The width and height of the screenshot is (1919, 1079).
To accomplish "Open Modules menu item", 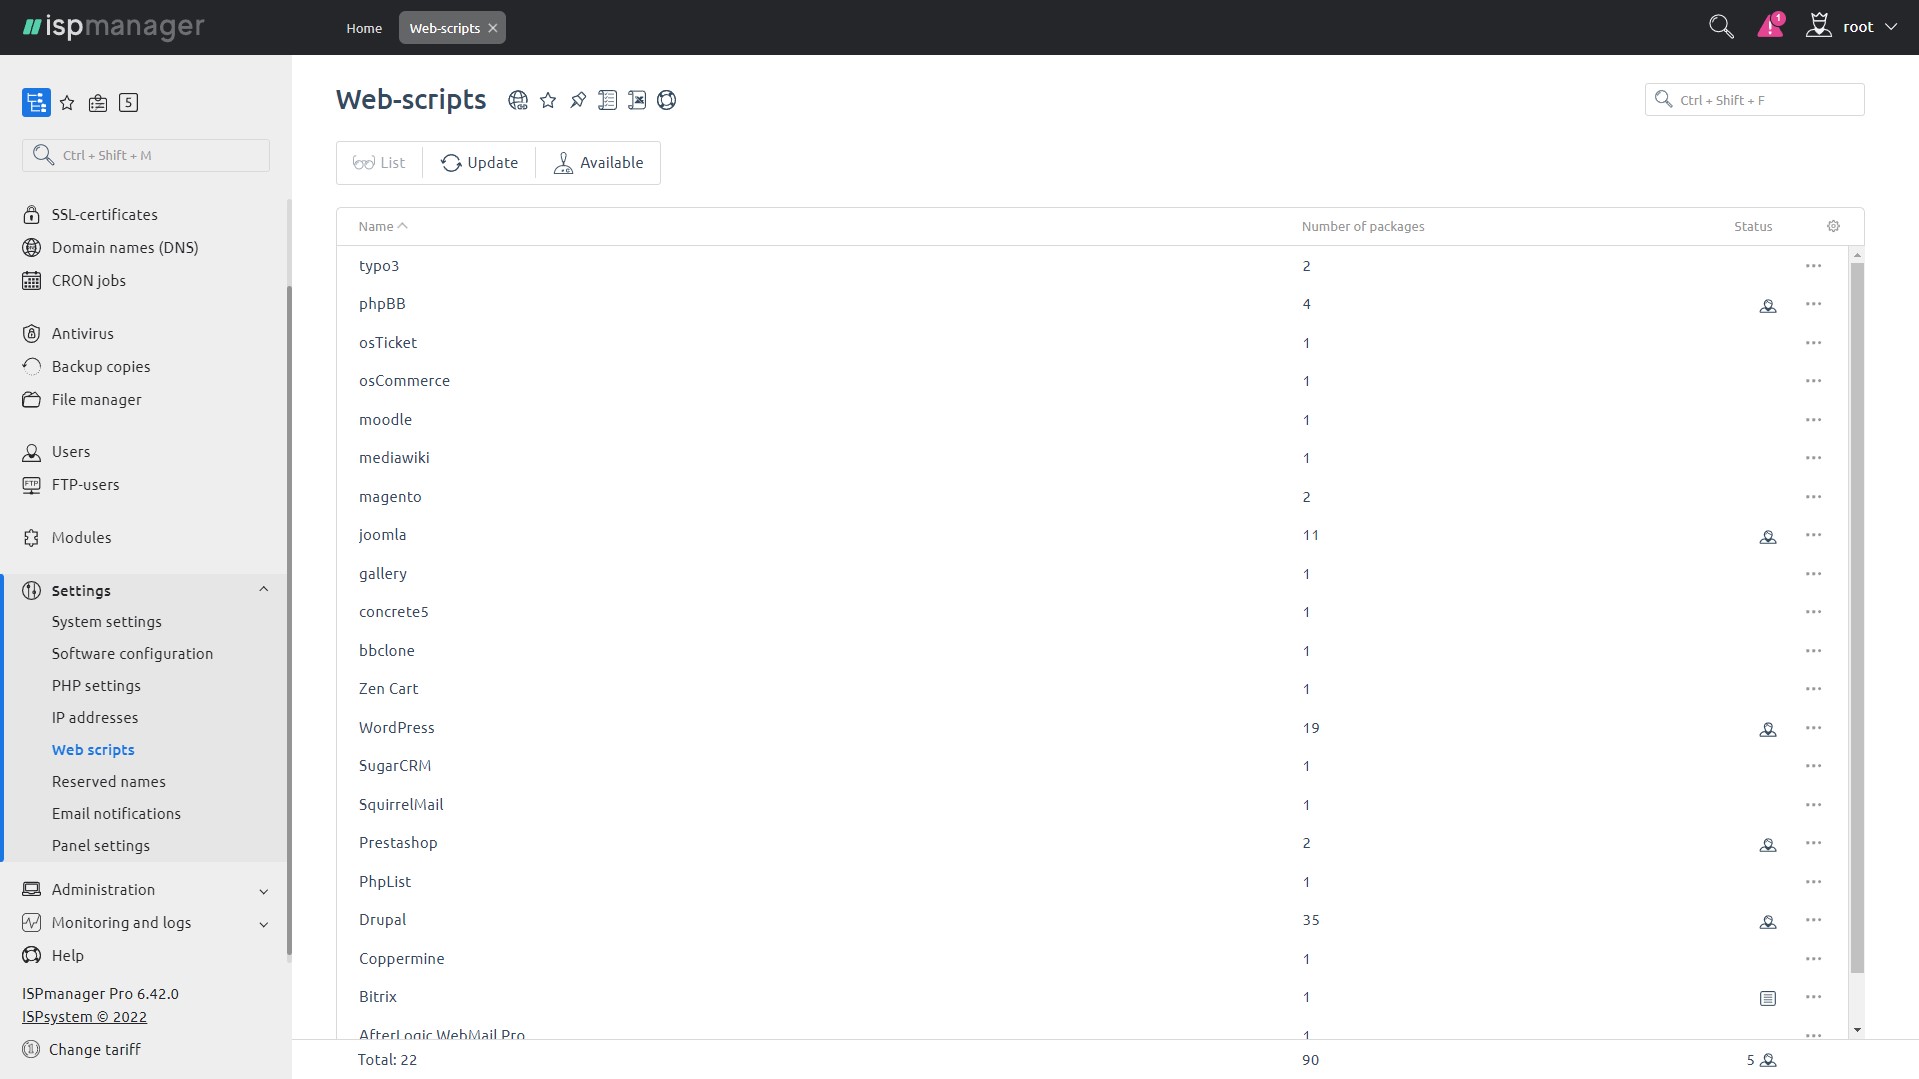I will tap(82, 538).
